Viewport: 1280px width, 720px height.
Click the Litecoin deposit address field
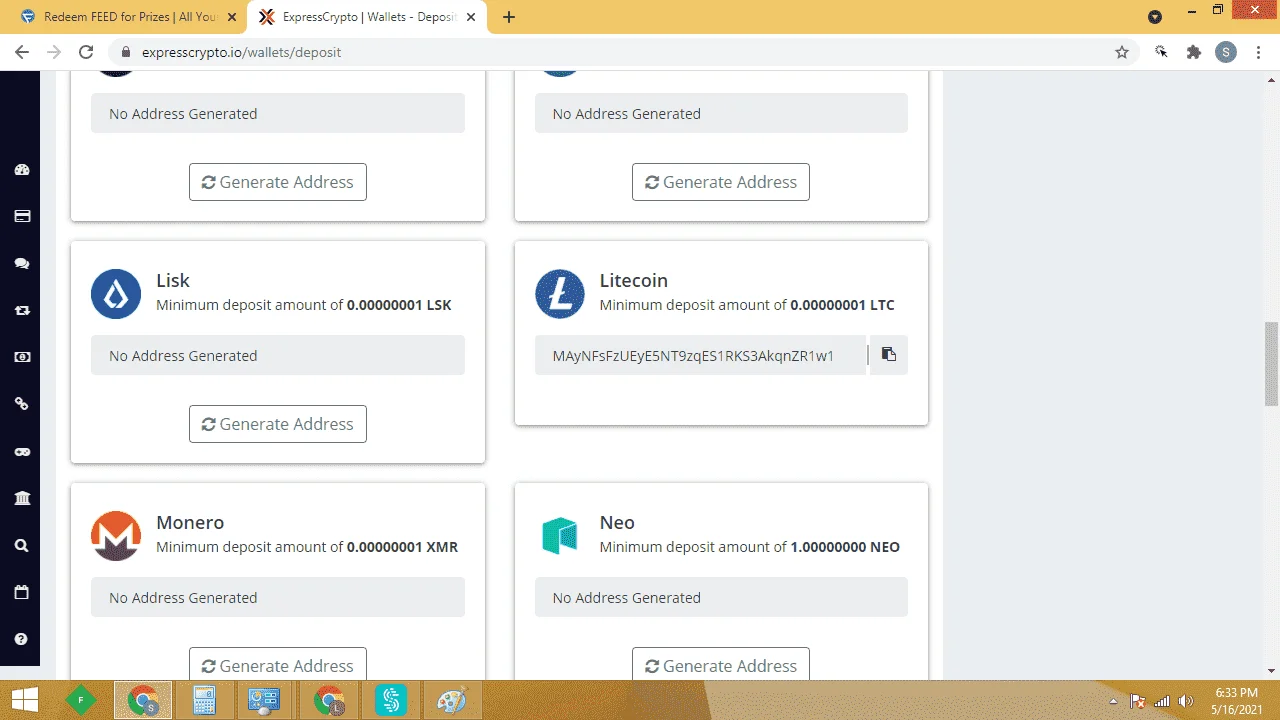pos(700,355)
